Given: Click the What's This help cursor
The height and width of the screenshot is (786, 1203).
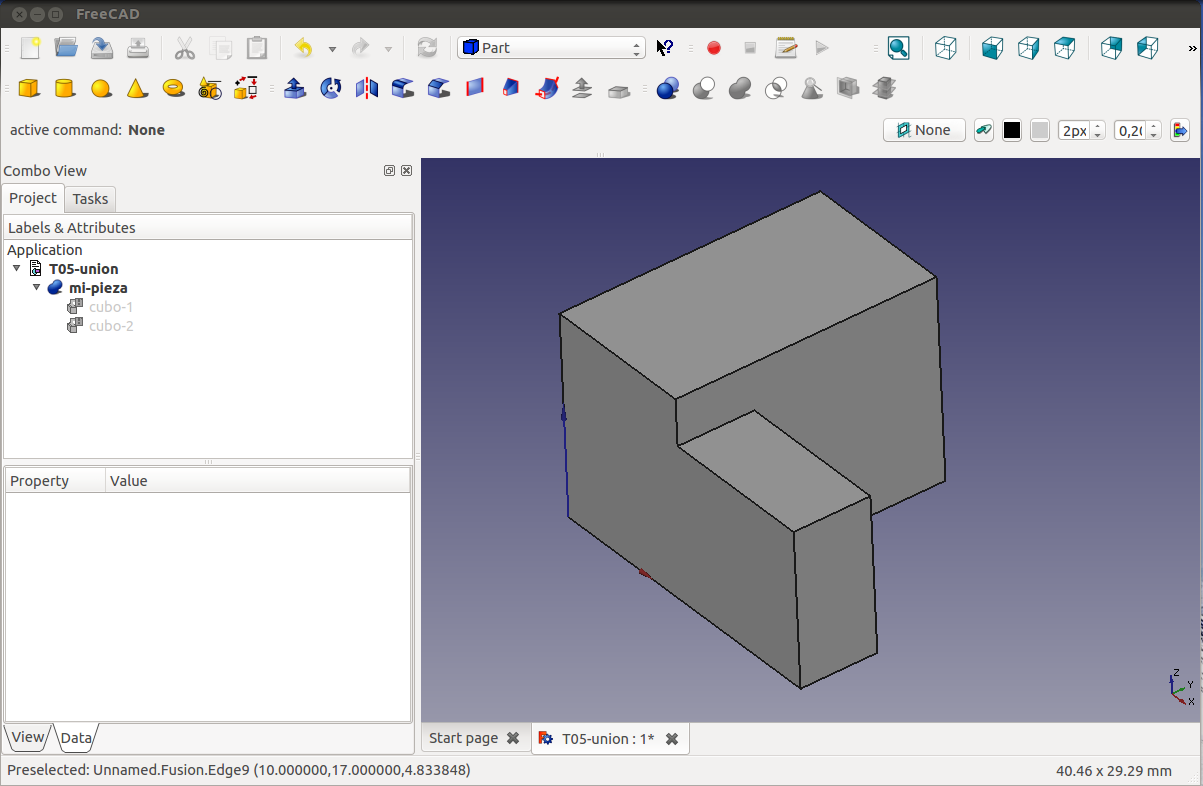Looking at the screenshot, I should (665, 48).
